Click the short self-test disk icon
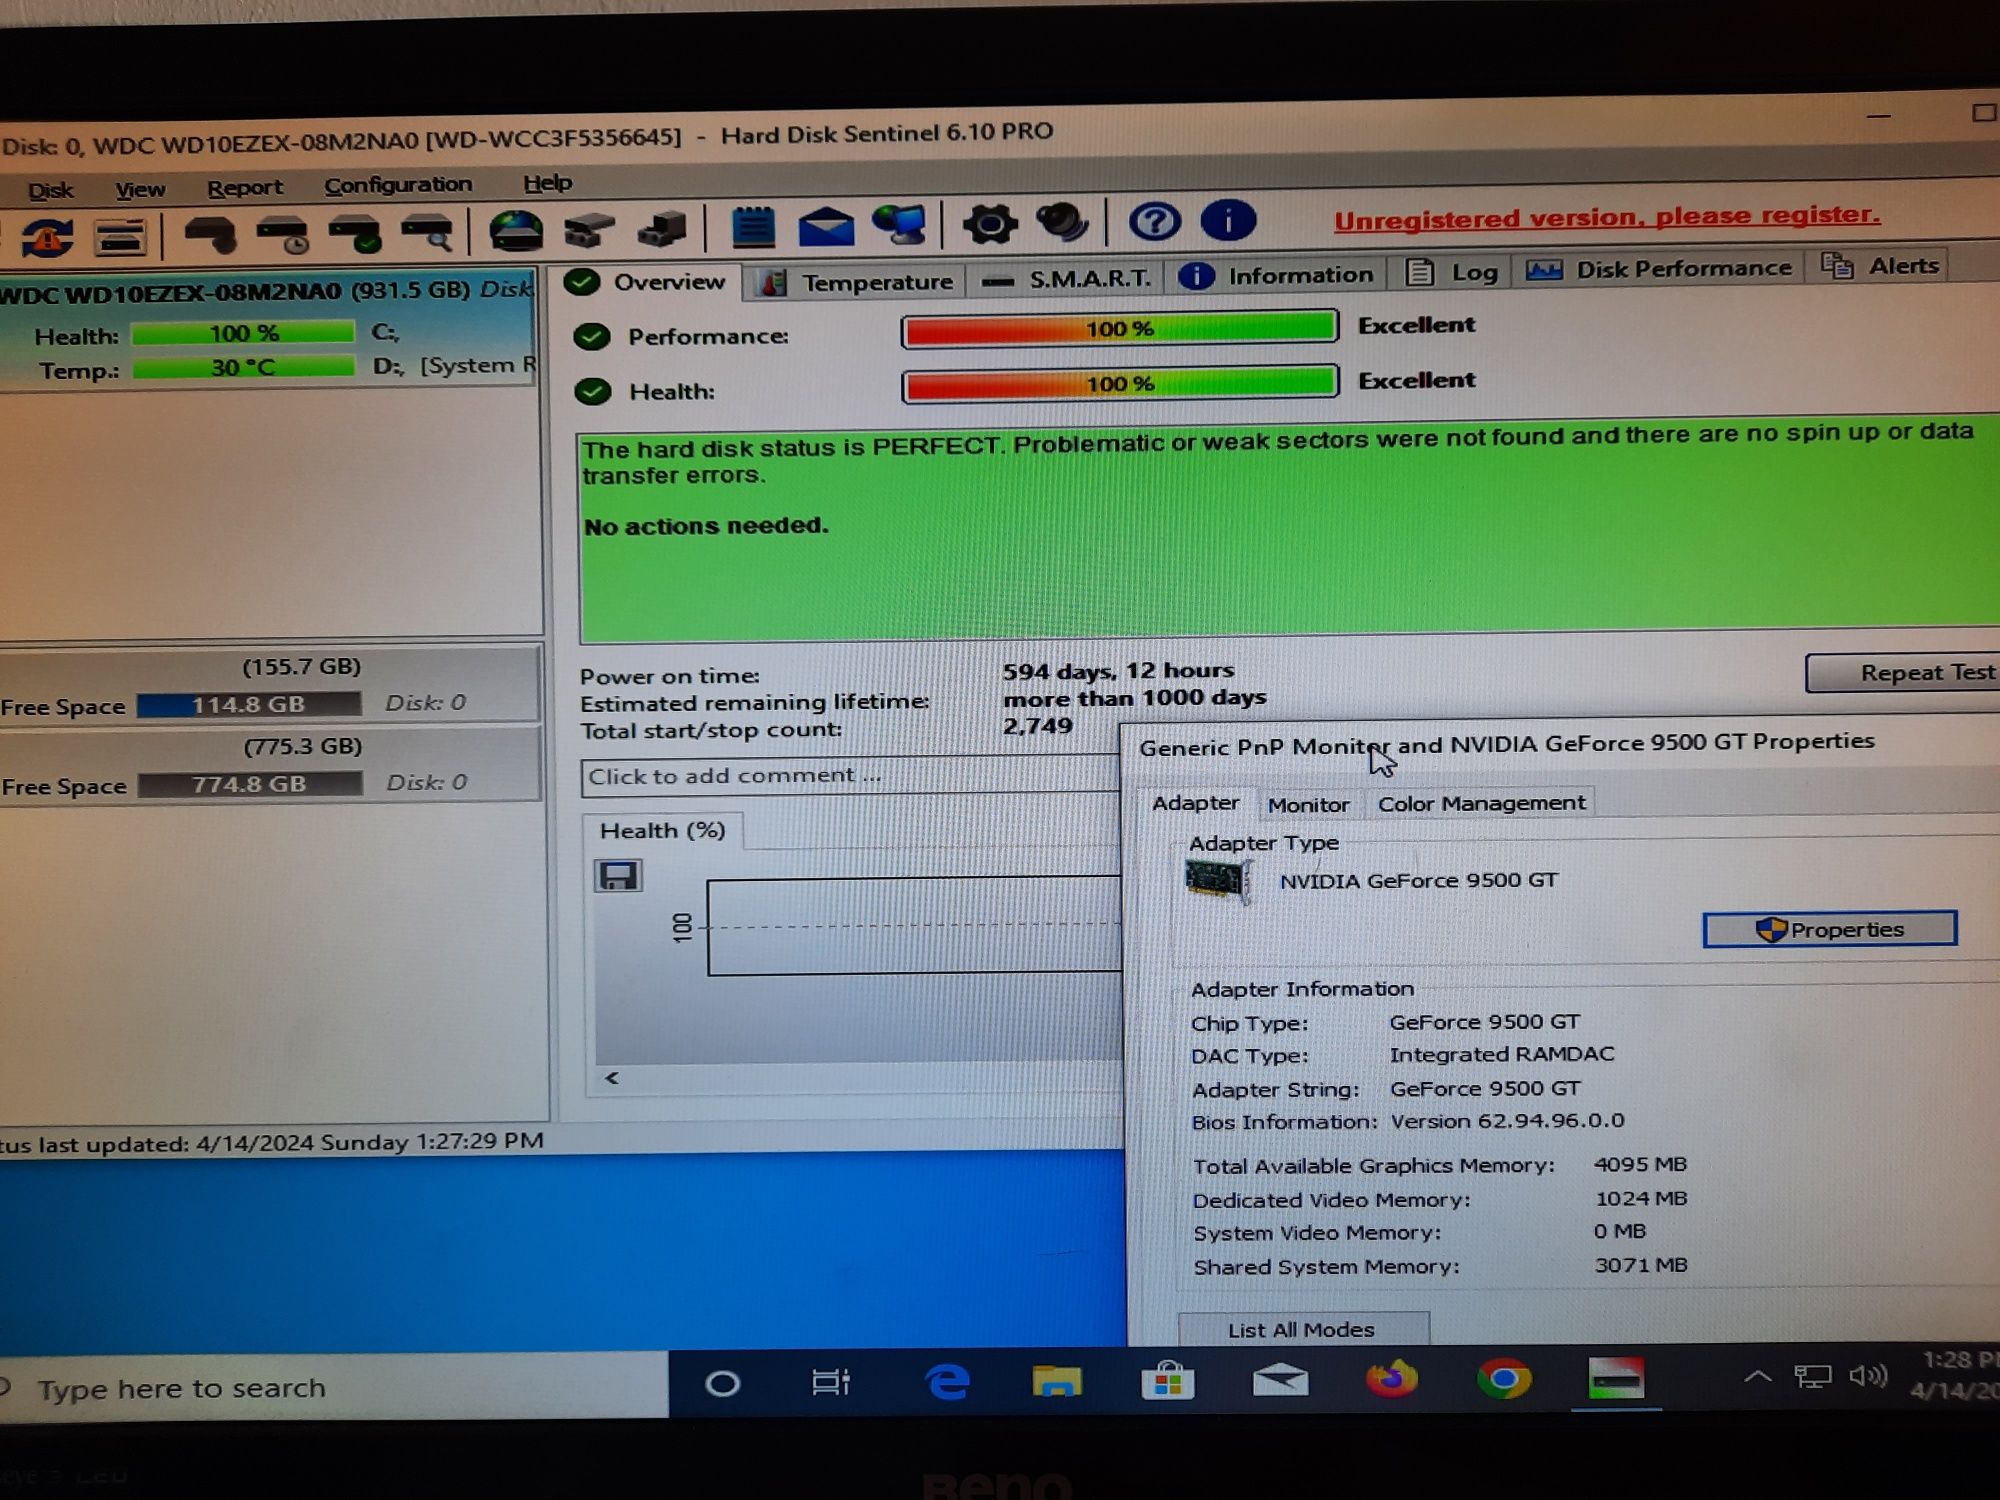2000x1500 pixels. coord(210,235)
